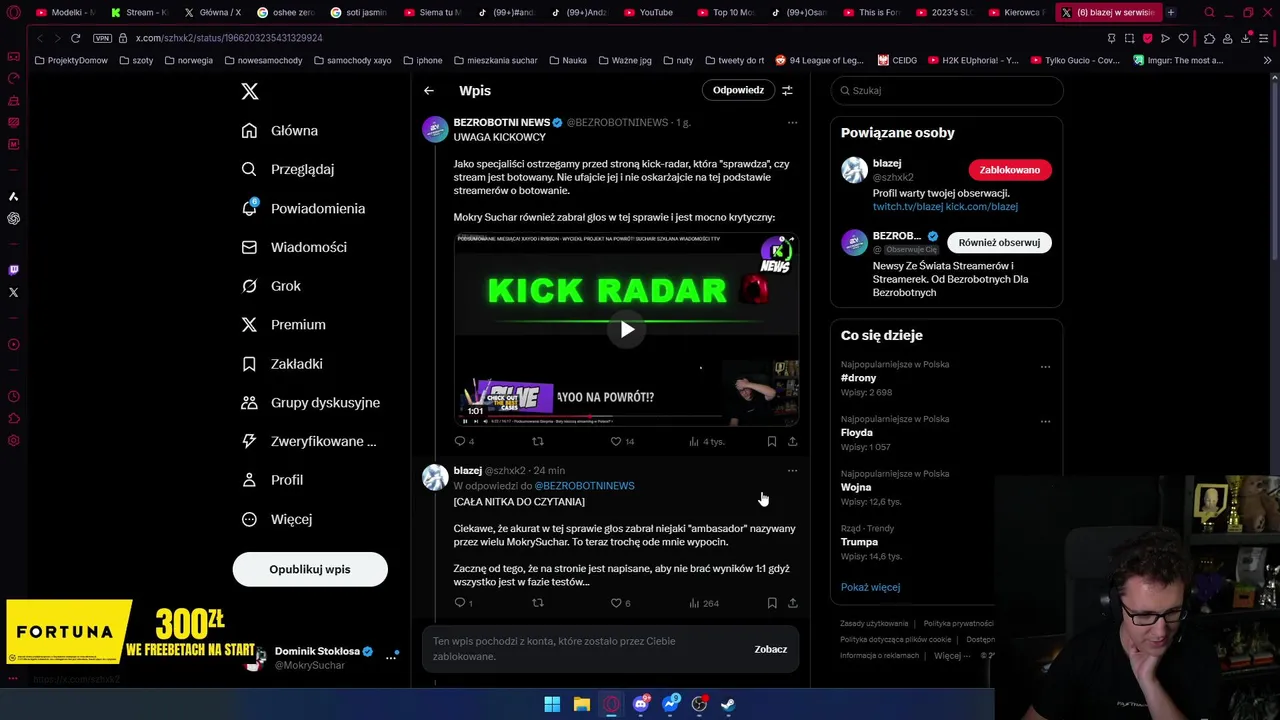Open Powiadomienia notifications
The image size is (1280, 720).
[304, 208]
